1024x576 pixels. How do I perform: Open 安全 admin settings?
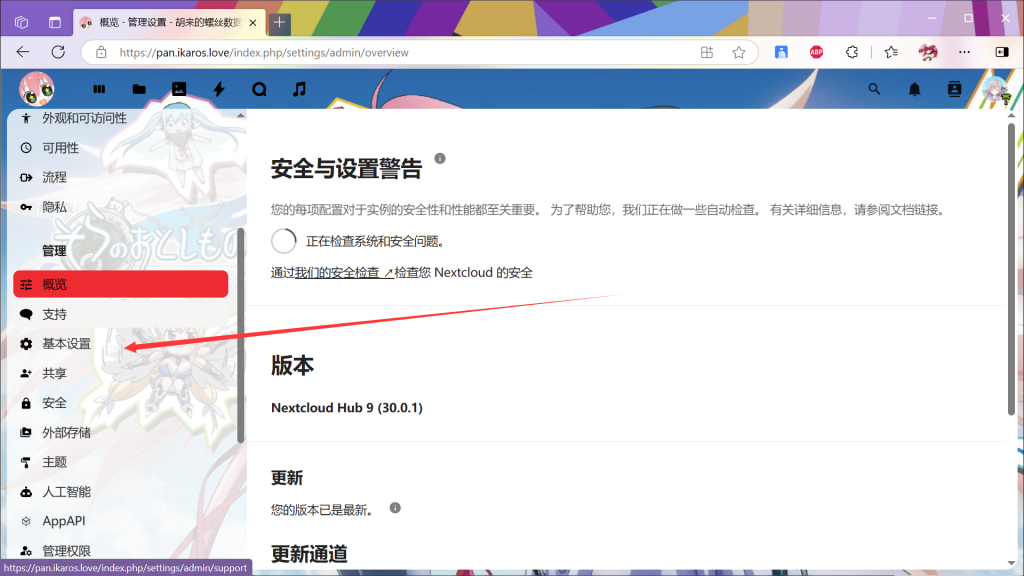click(121, 403)
